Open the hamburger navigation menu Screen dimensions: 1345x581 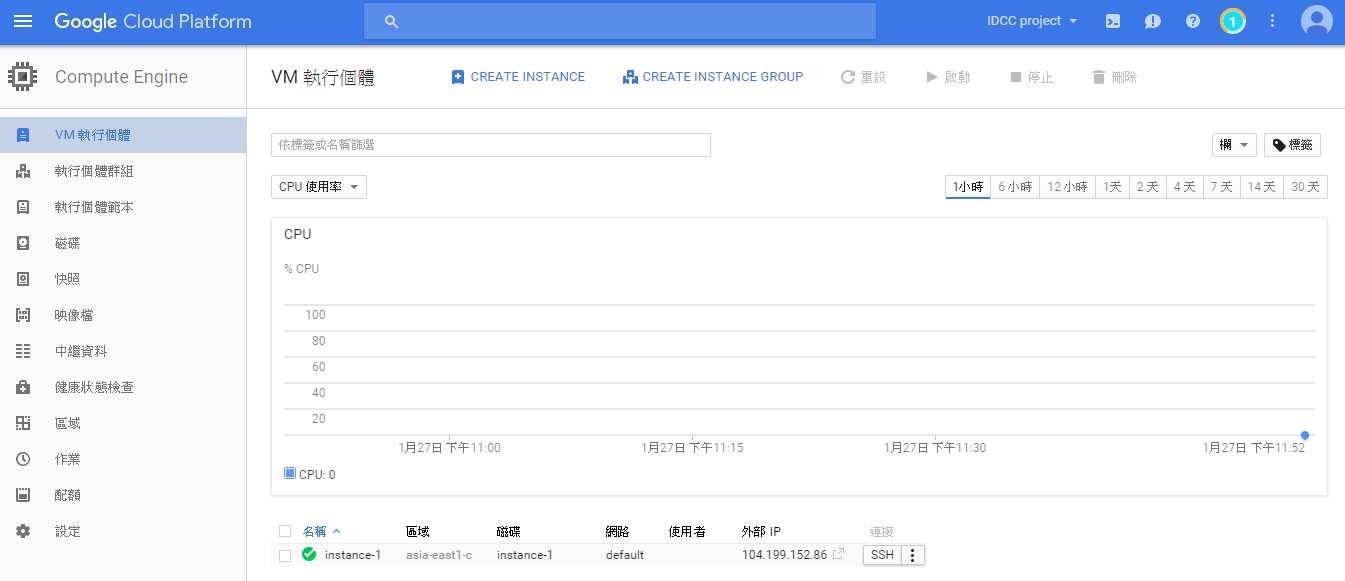pyautogui.click(x=22, y=21)
